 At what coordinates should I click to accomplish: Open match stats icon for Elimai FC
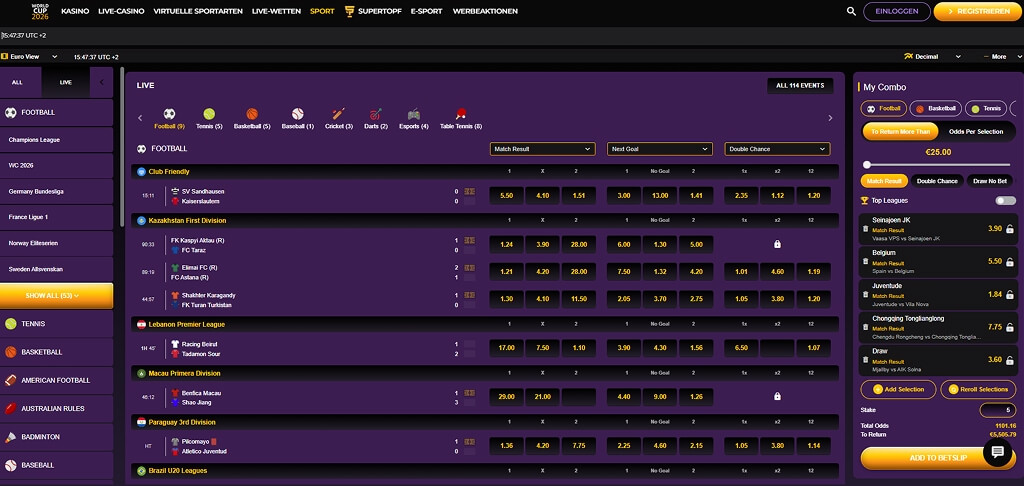(470, 267)
